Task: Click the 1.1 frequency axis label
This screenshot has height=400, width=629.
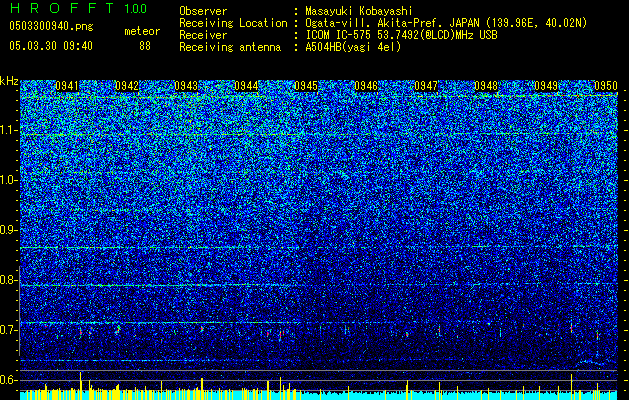Action: coord(9,130)
